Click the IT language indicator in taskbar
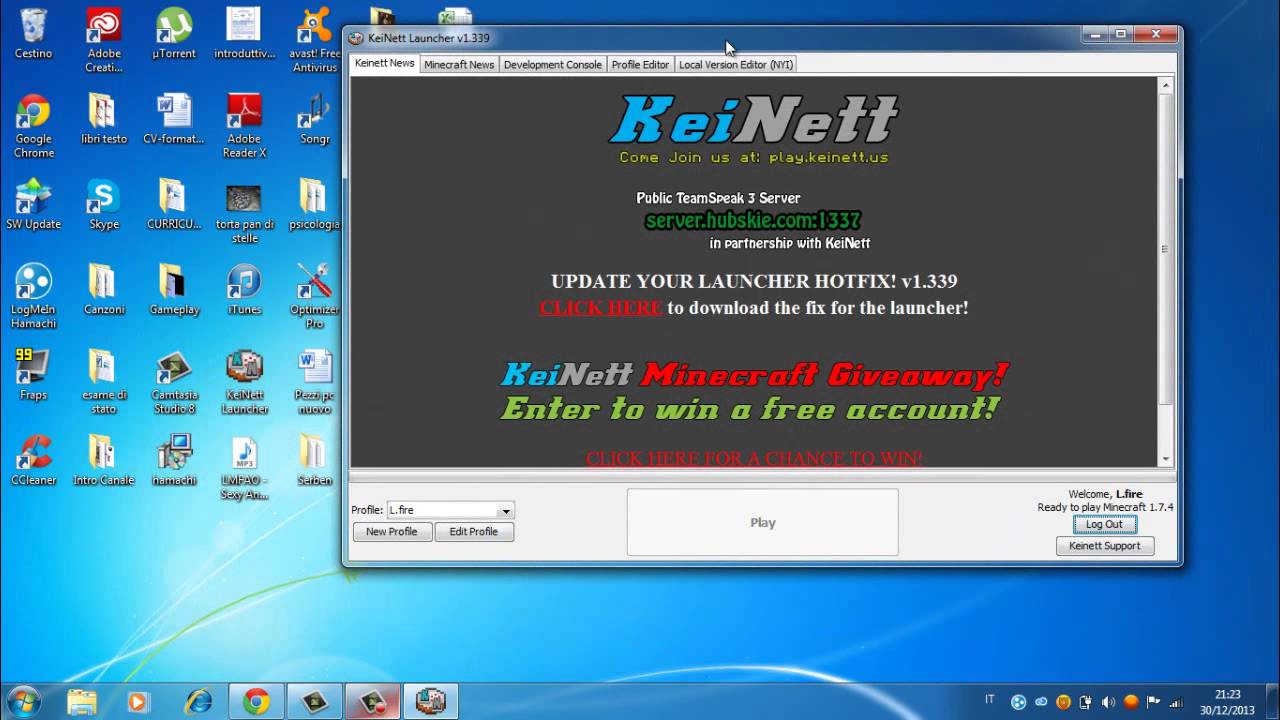This screenshot has height=720, width=1280. click(x=990, y=699)
